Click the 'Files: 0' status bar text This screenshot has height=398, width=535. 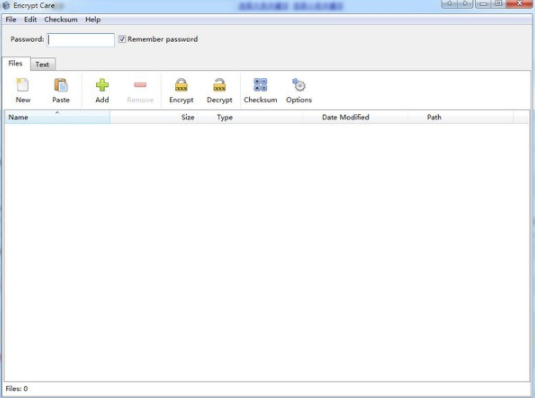click(x=17, y=389)
